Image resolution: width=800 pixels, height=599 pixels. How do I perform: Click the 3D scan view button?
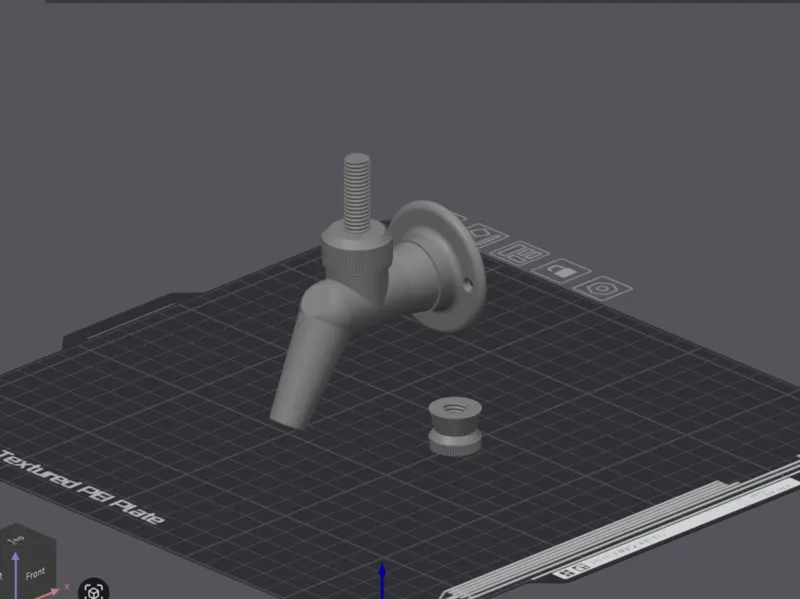(94, 590)
